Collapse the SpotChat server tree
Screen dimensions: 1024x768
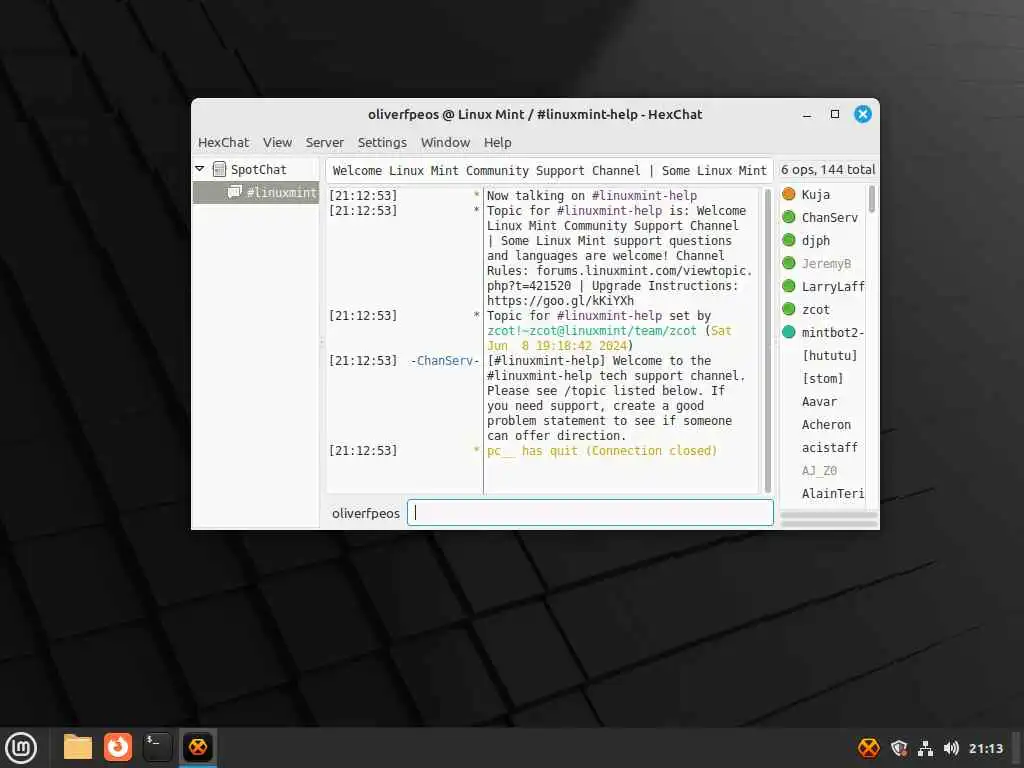point(200,169)
